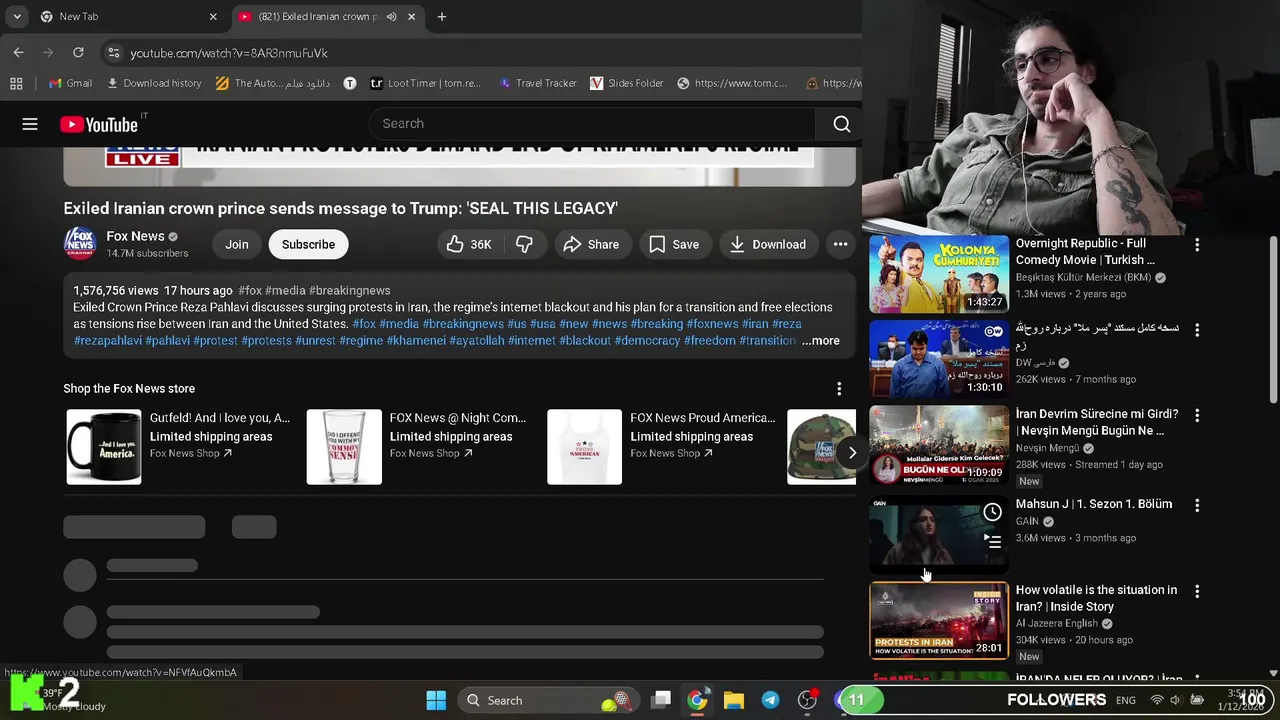This screenshot has height=720, width=1280.
Task: Play Al Jazeera Protests in Iran thumbnail
Action: [939, 621]
